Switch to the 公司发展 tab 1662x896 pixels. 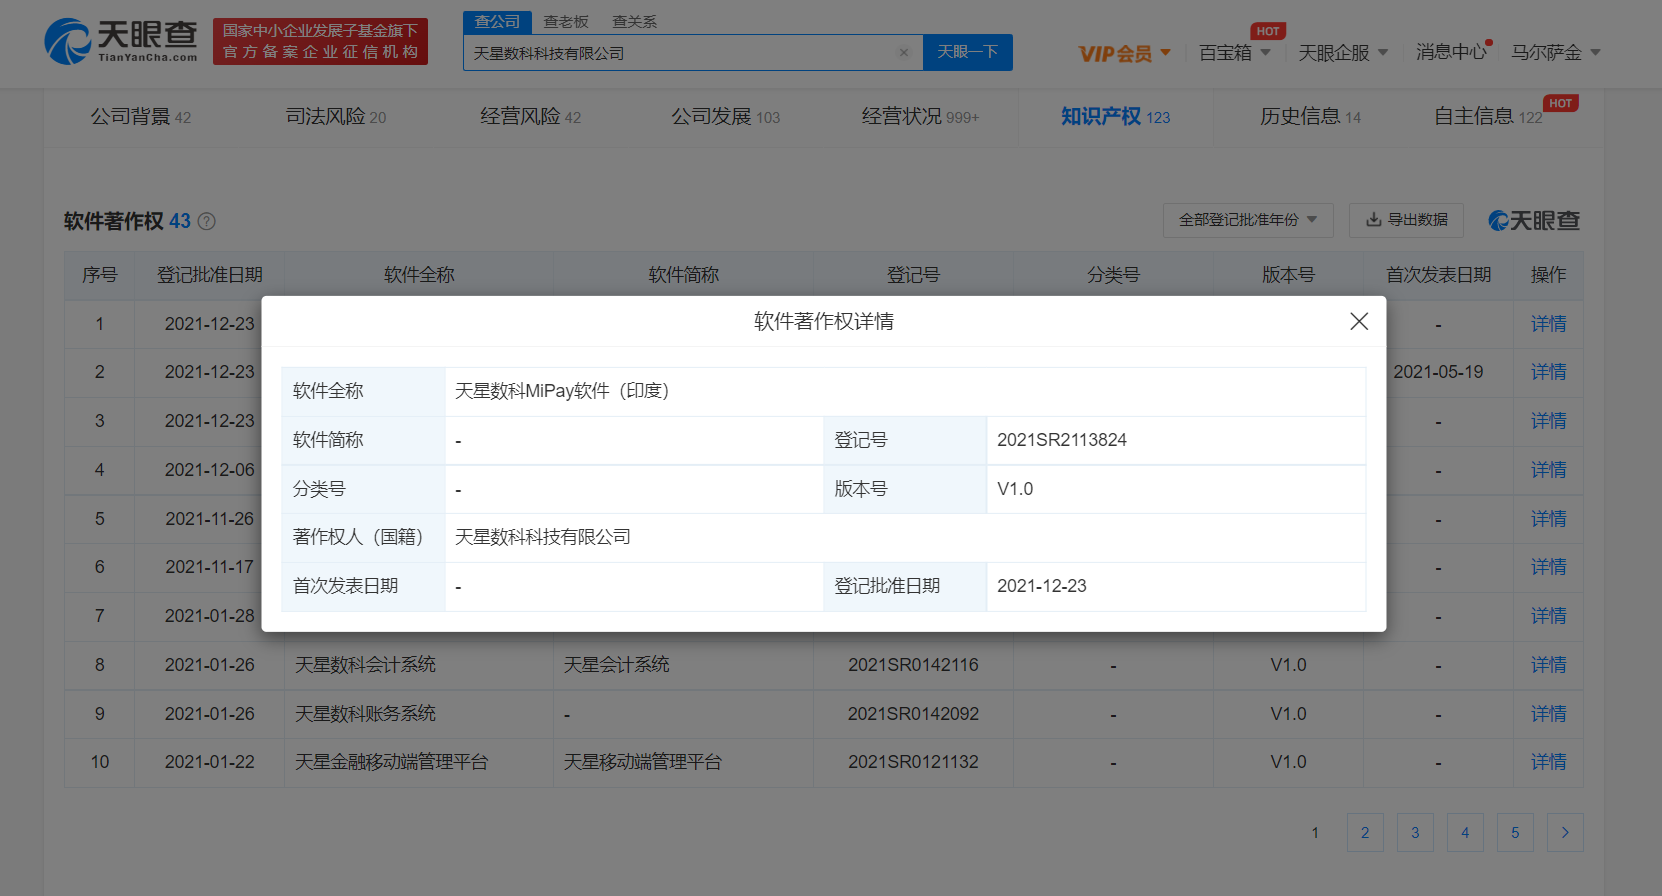[725, 117]
